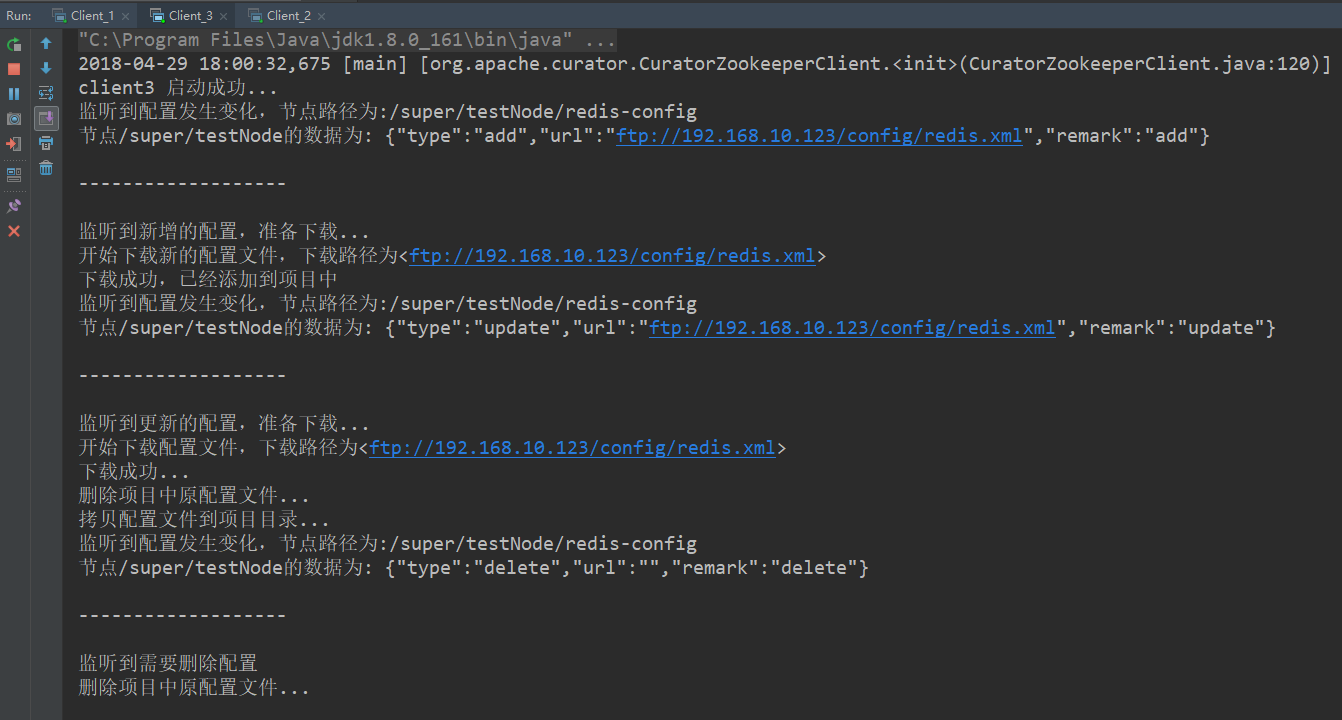
Task: Close the Client_1 tab
Action: pyautogui.click(x=124, y=16)
